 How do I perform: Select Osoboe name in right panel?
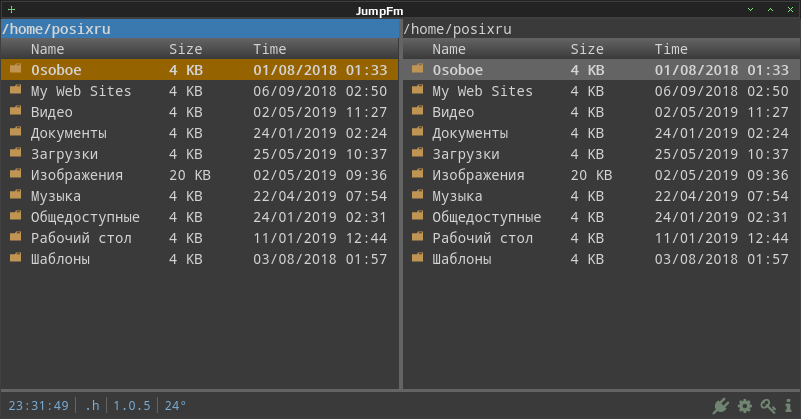coord(458,70)
